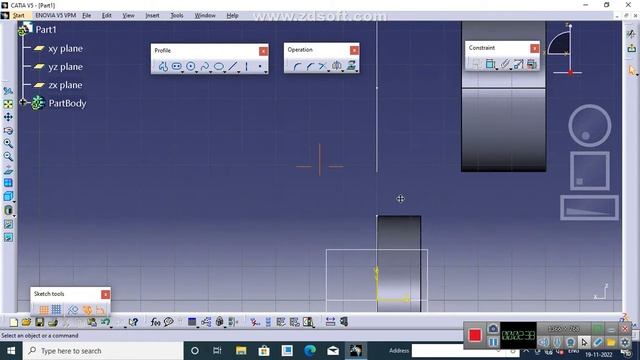Select the Axis tool in Profile toolbar

click(x=247, y=66)
